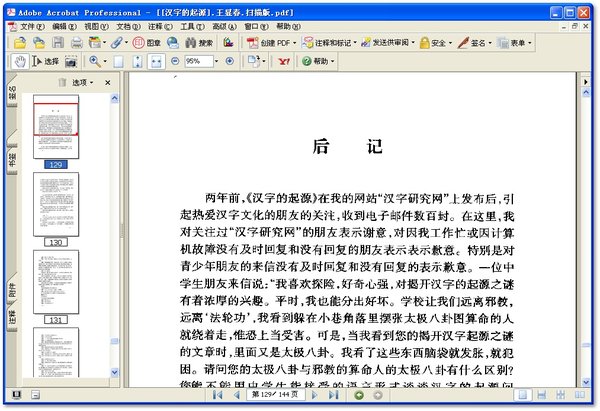
Task: Open the 文件 menu
Action: click(32, 26)
